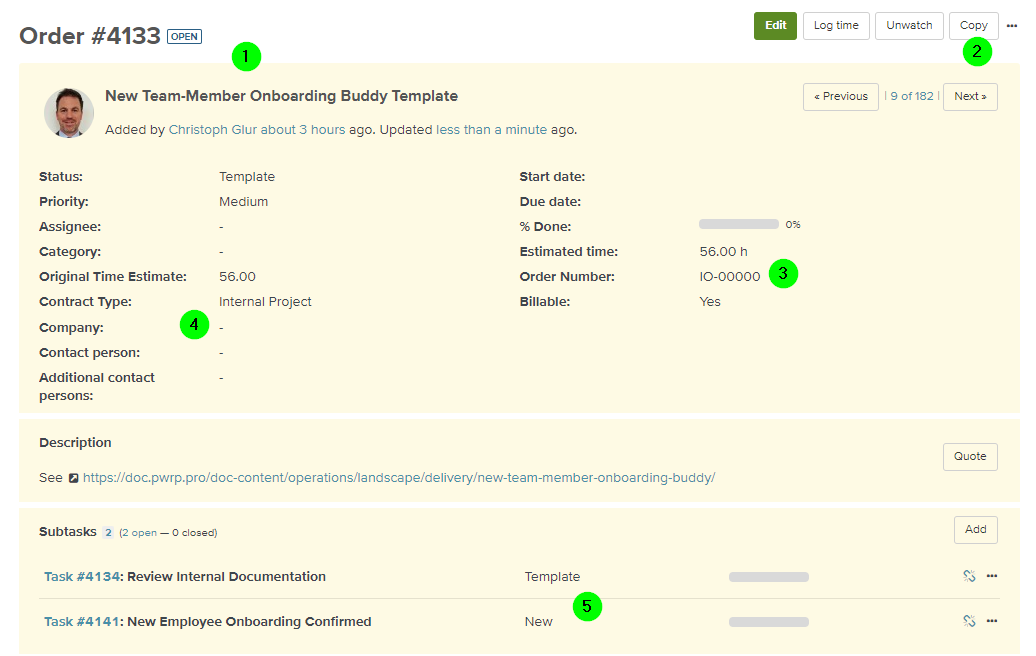Viewport: 1036px width, 656px height.
Task: Unlink subtask Task #4141 relation icon
Action: (x=969, y=621)
